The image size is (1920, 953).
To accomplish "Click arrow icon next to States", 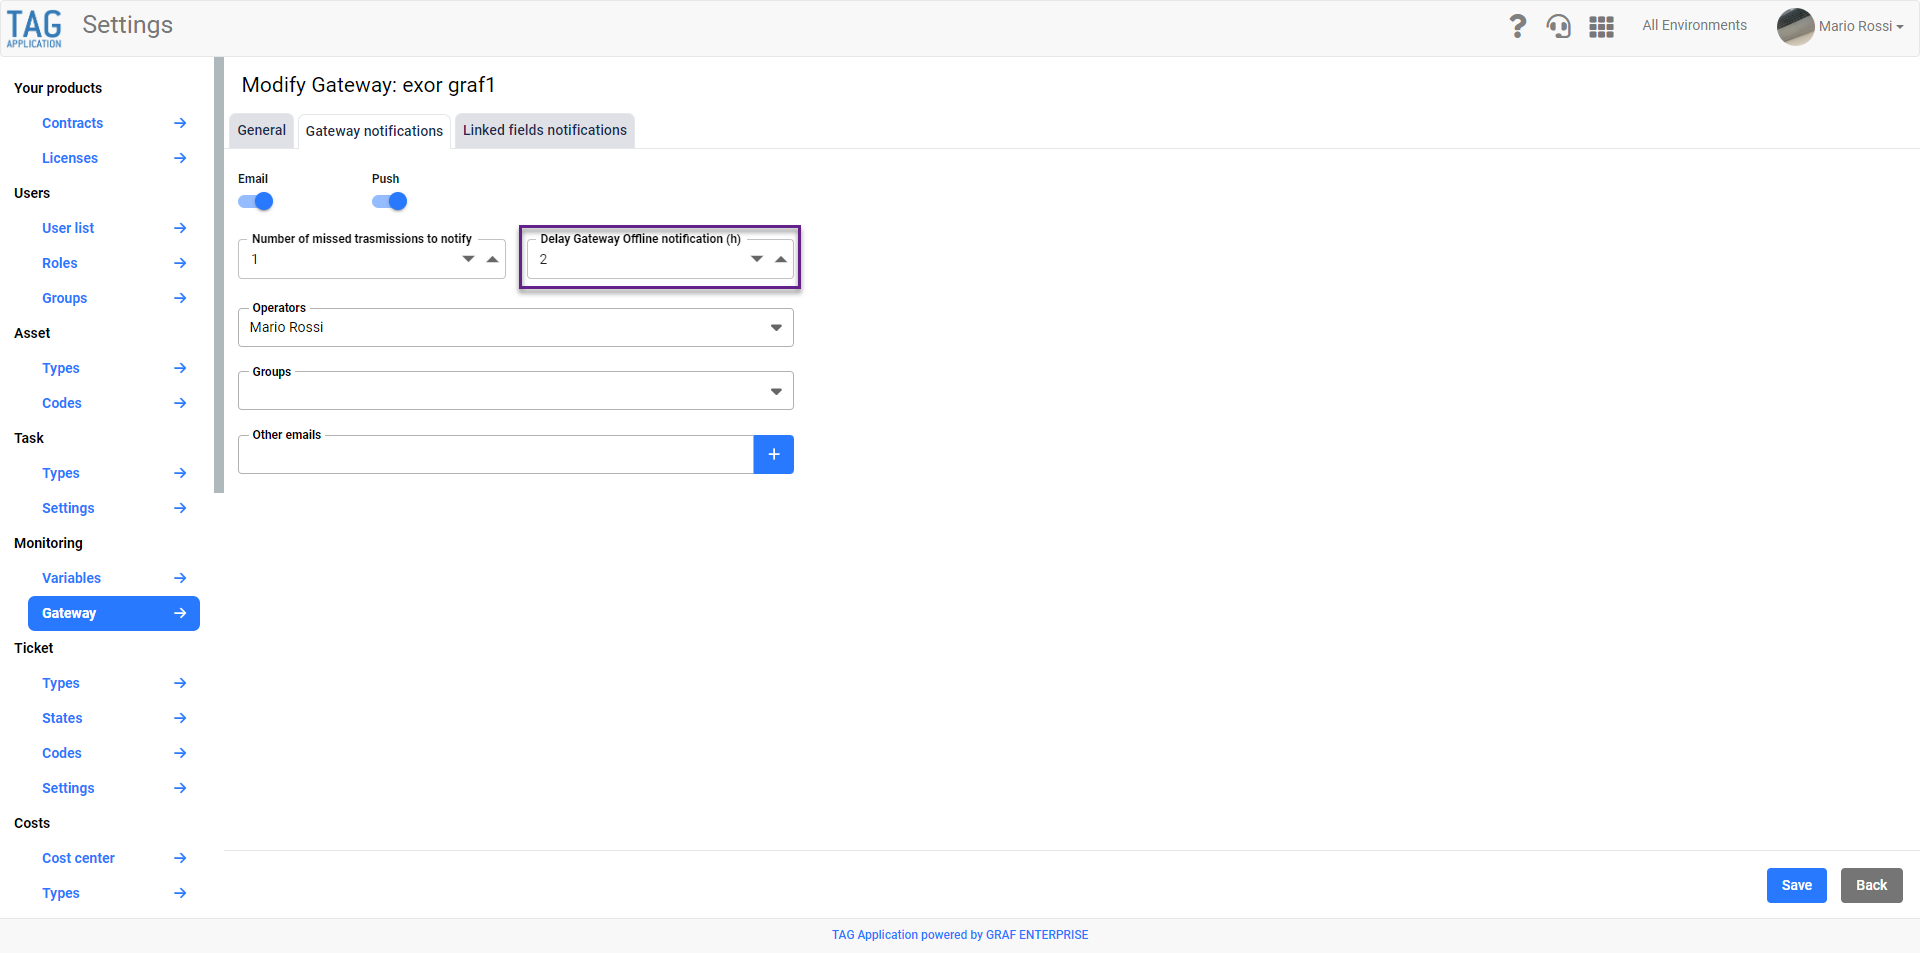I will tap(180, 718).
